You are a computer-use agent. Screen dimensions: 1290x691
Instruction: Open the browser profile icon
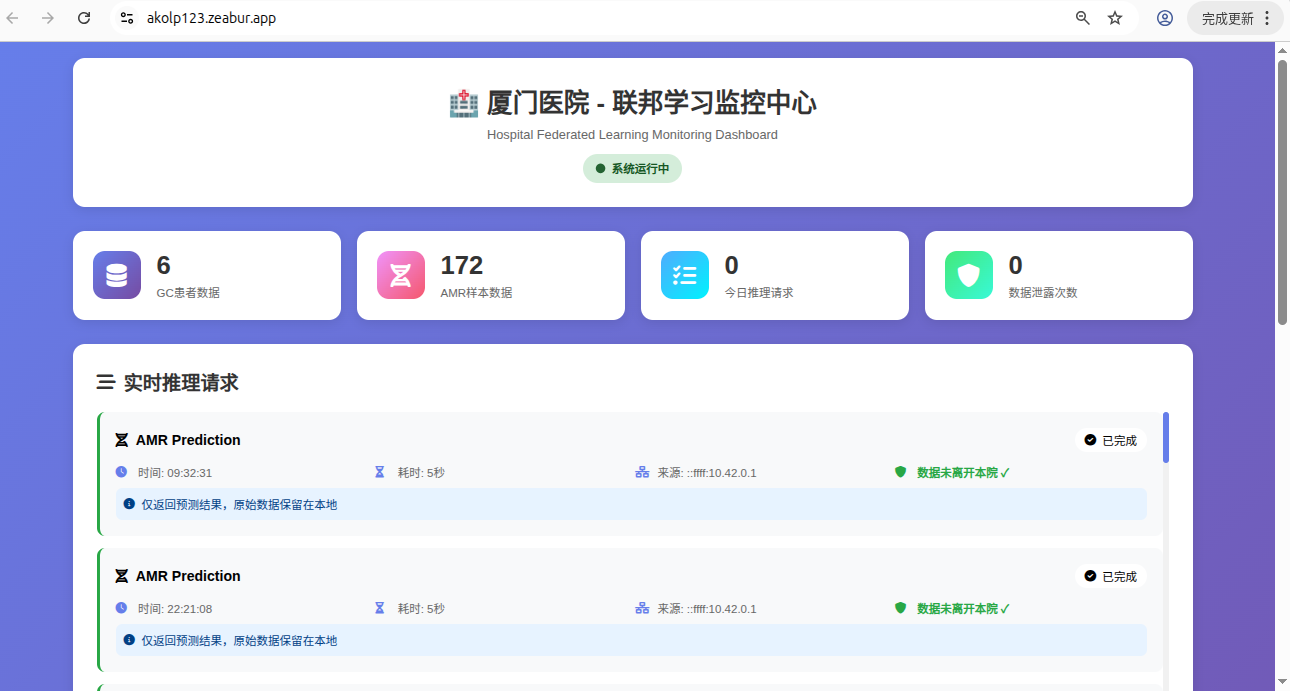(x=1165, y=18)
